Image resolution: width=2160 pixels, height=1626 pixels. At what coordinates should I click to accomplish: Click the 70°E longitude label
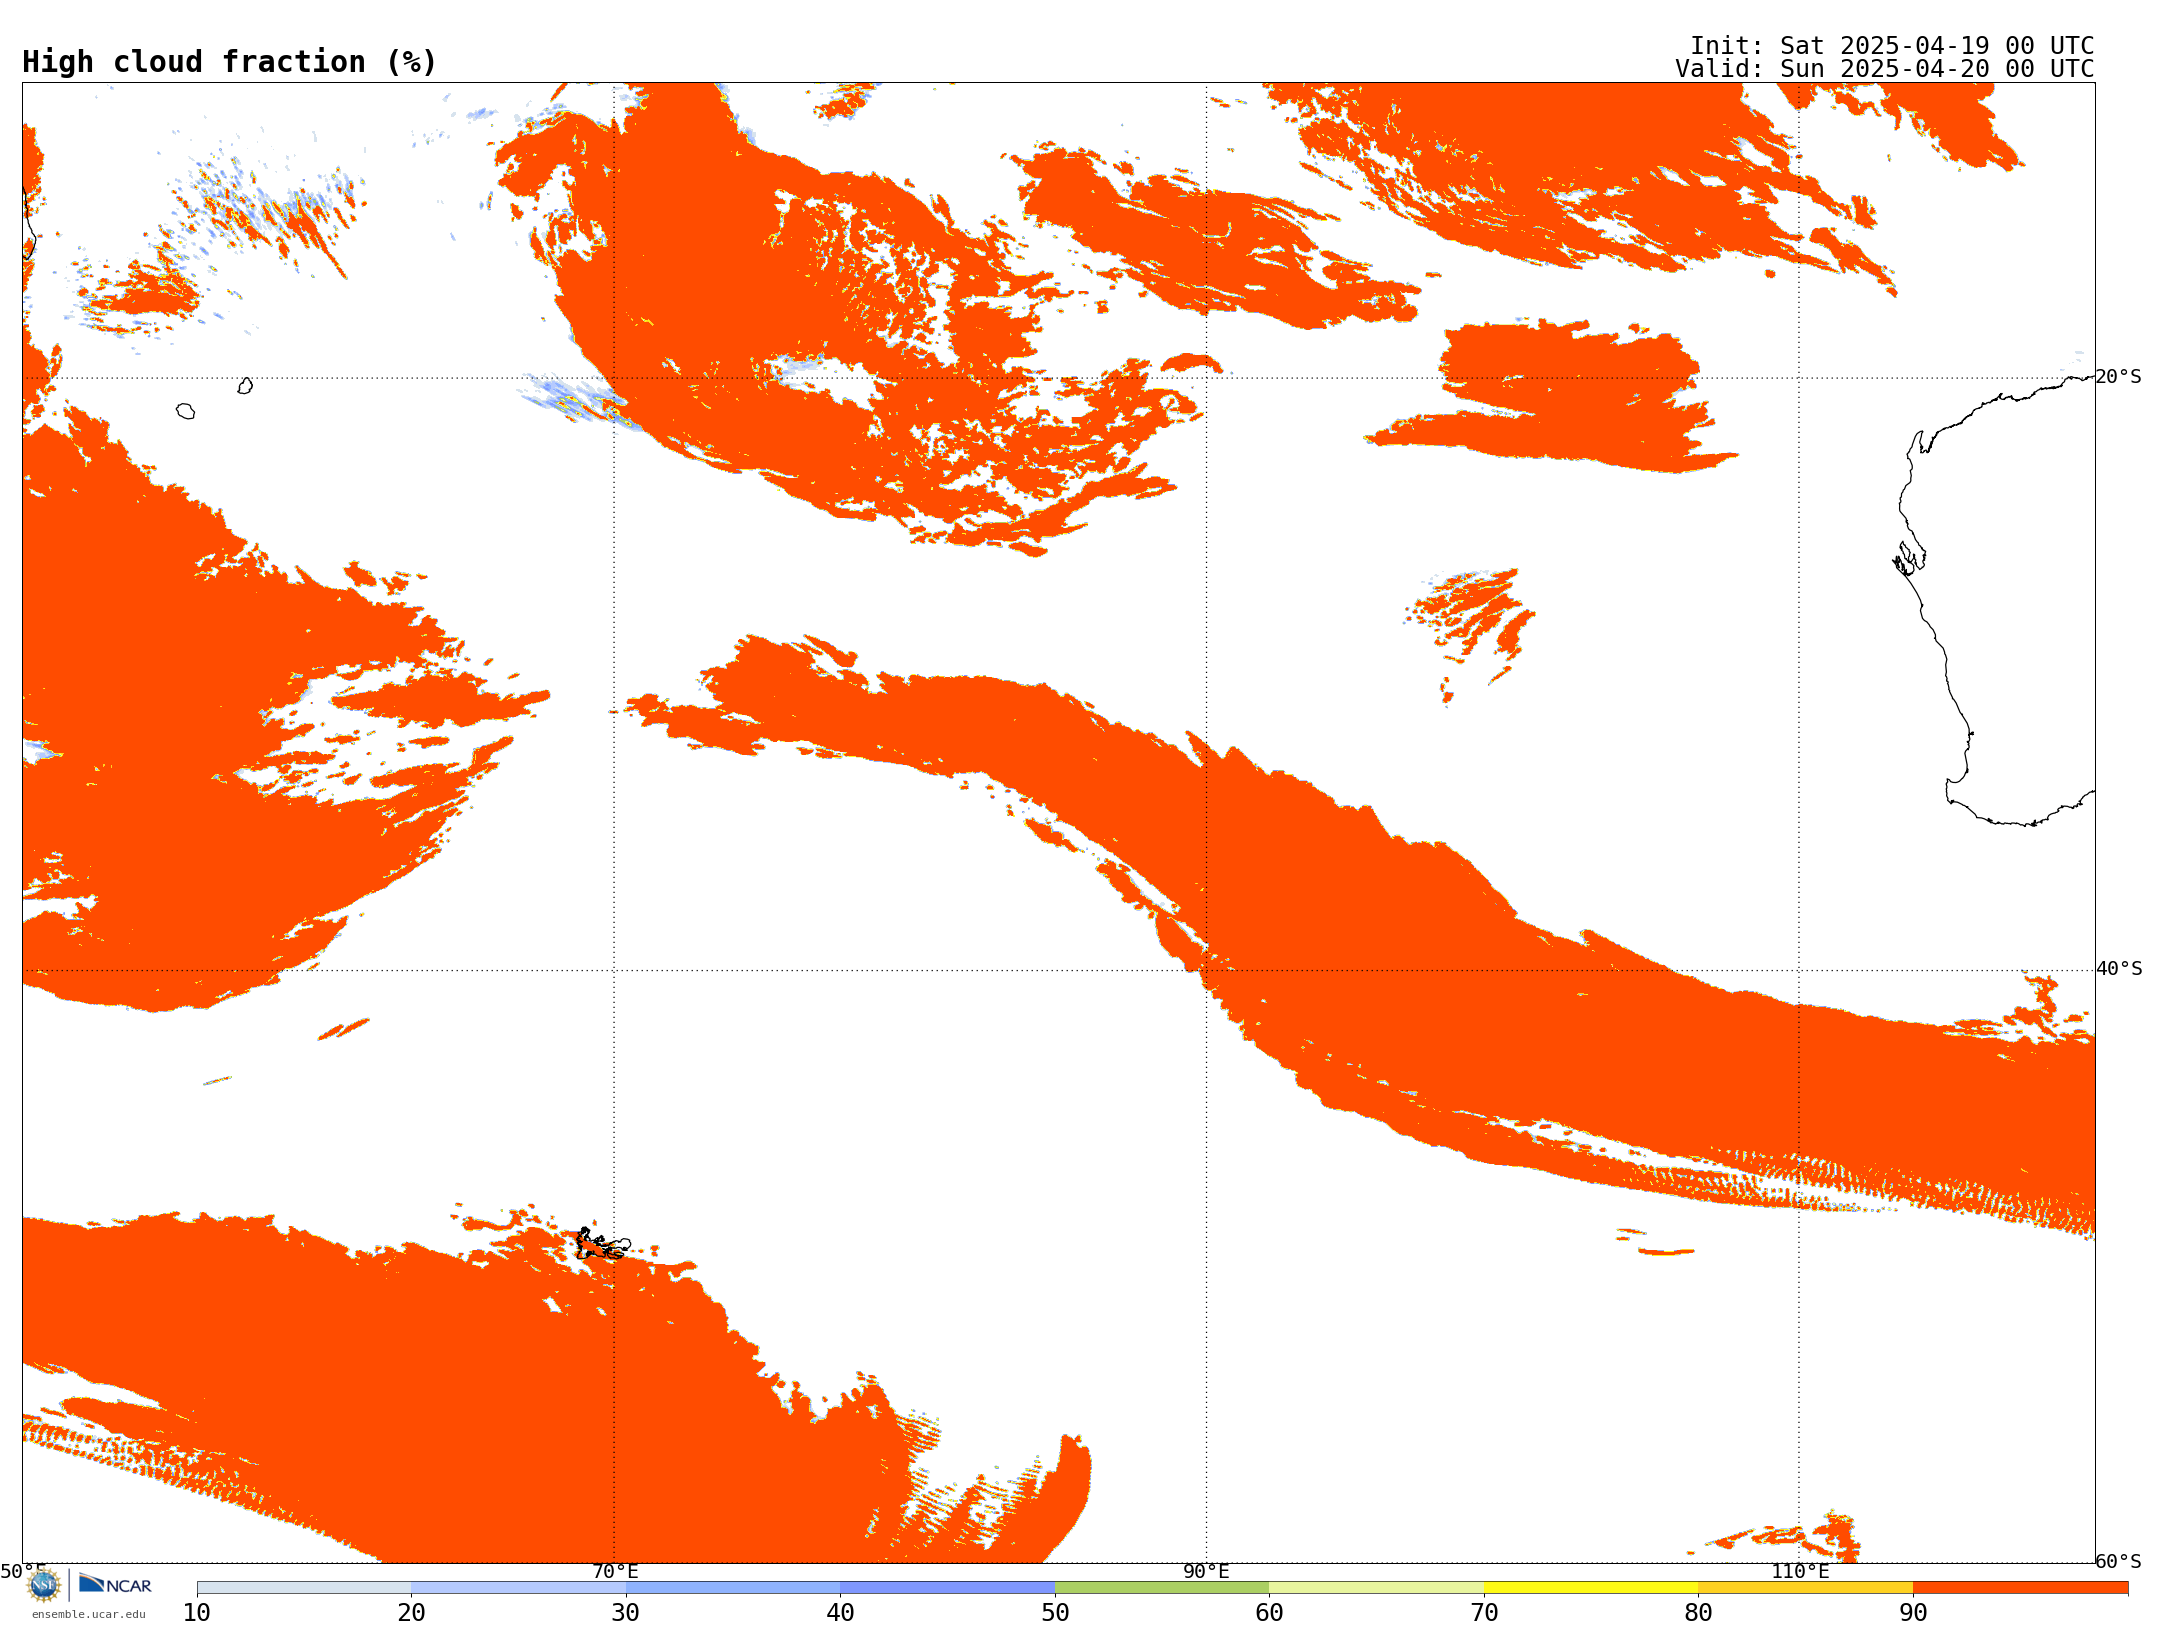click(615, 1572)
